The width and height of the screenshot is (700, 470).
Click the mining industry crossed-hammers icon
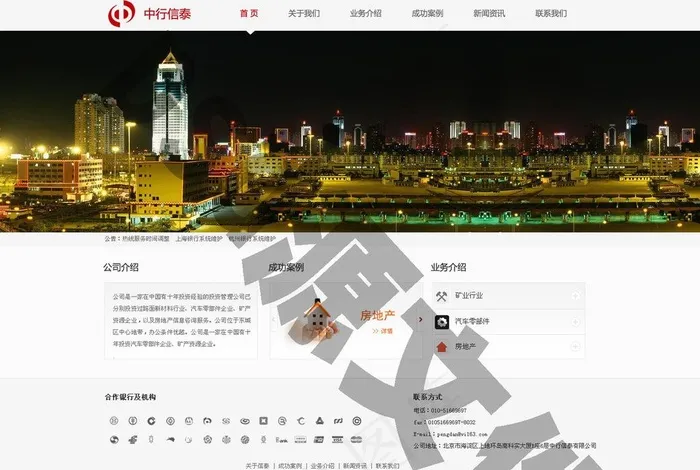click(442, 296)
